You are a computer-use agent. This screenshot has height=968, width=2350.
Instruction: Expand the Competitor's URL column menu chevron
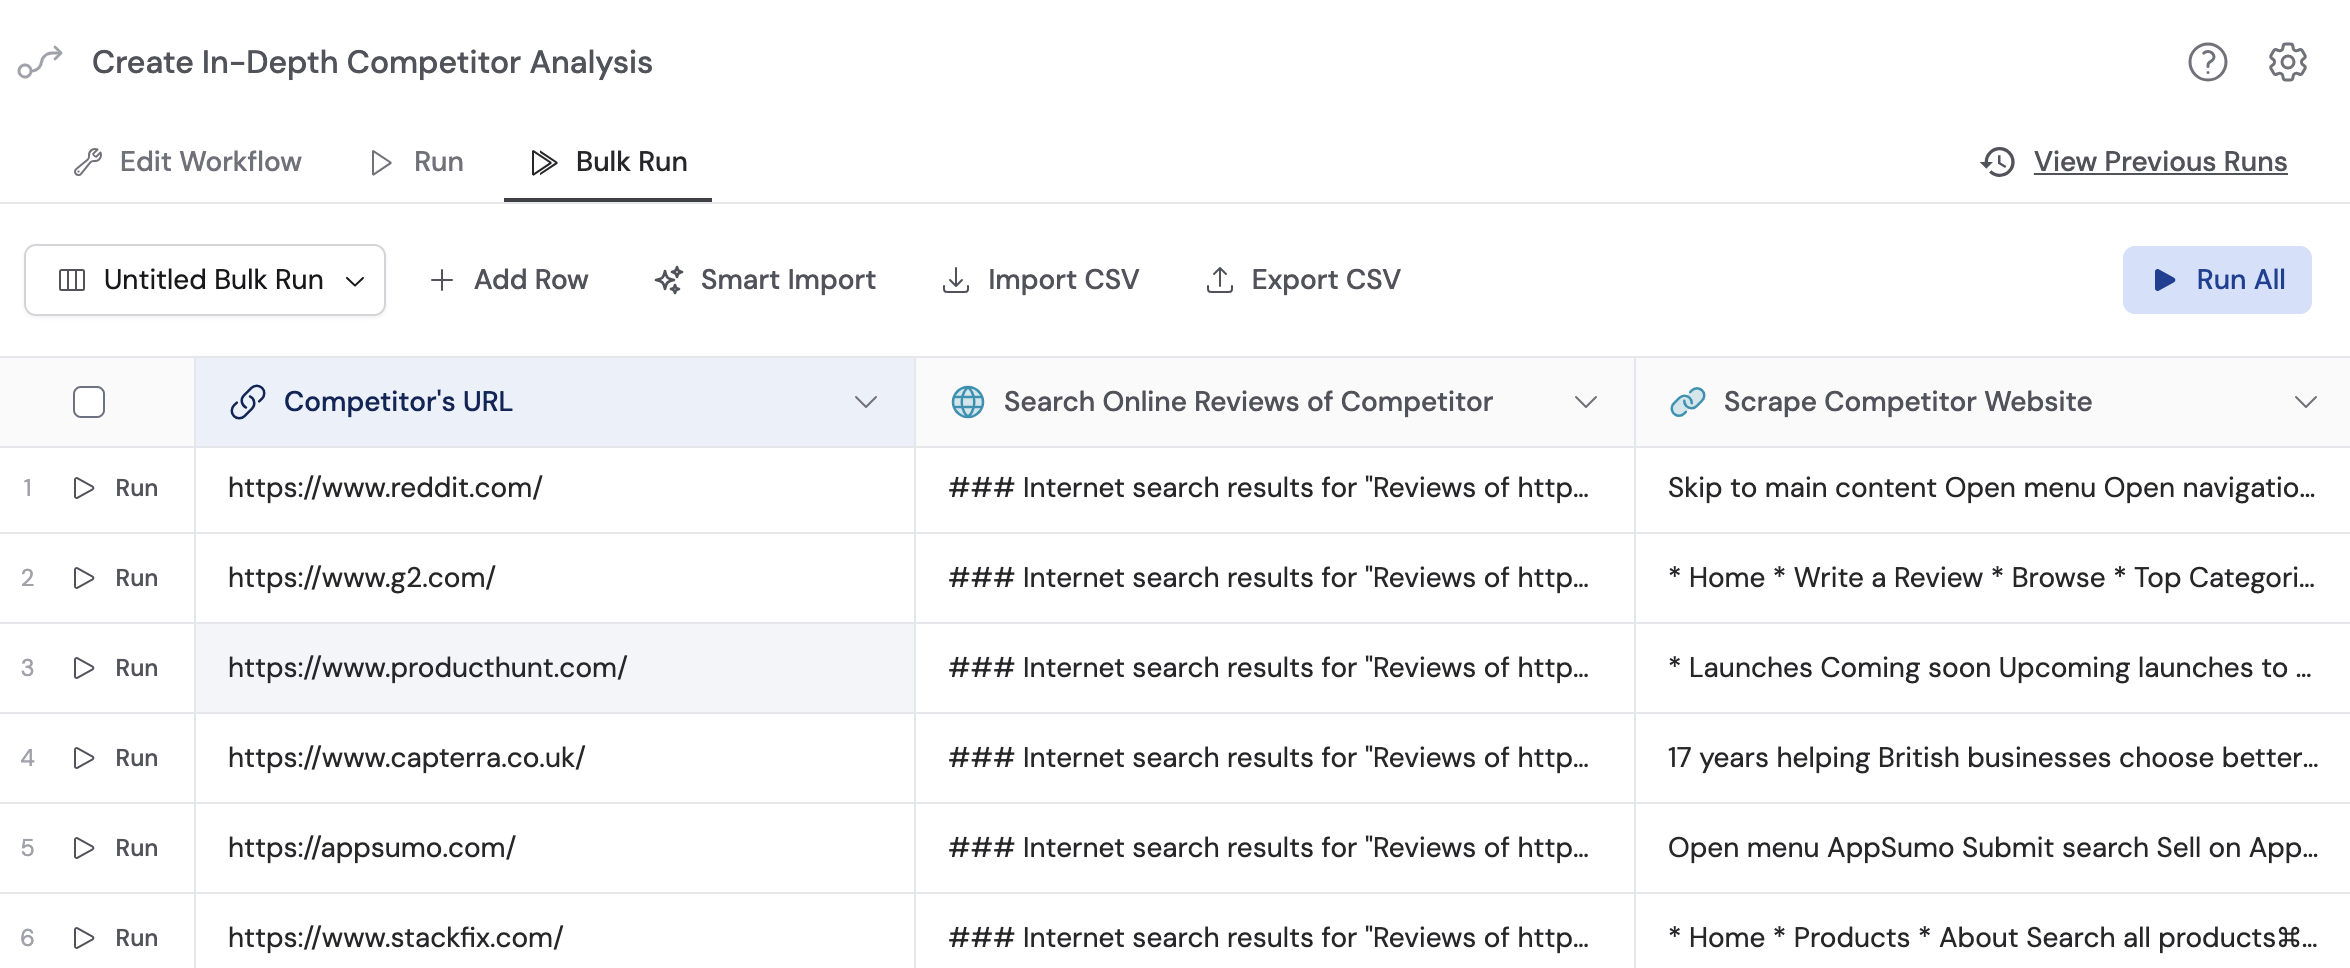point(866,402)
